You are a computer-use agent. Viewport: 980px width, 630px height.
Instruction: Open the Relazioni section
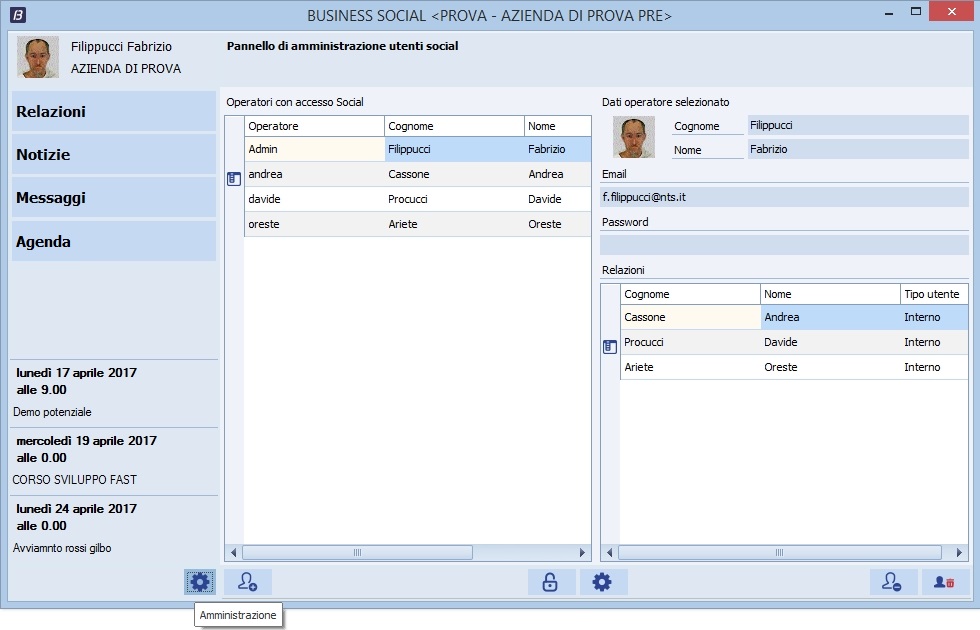(x=114, y=112)
